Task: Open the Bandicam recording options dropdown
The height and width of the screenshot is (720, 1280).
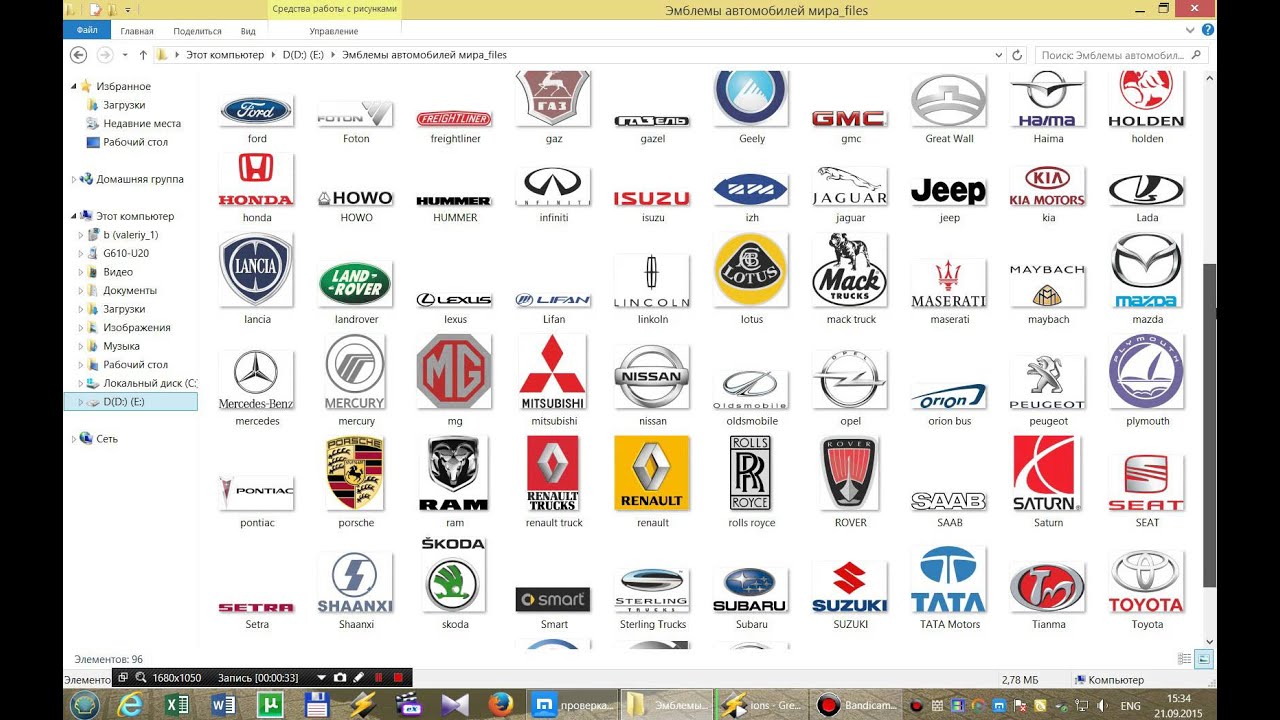Action: [322, 678]
